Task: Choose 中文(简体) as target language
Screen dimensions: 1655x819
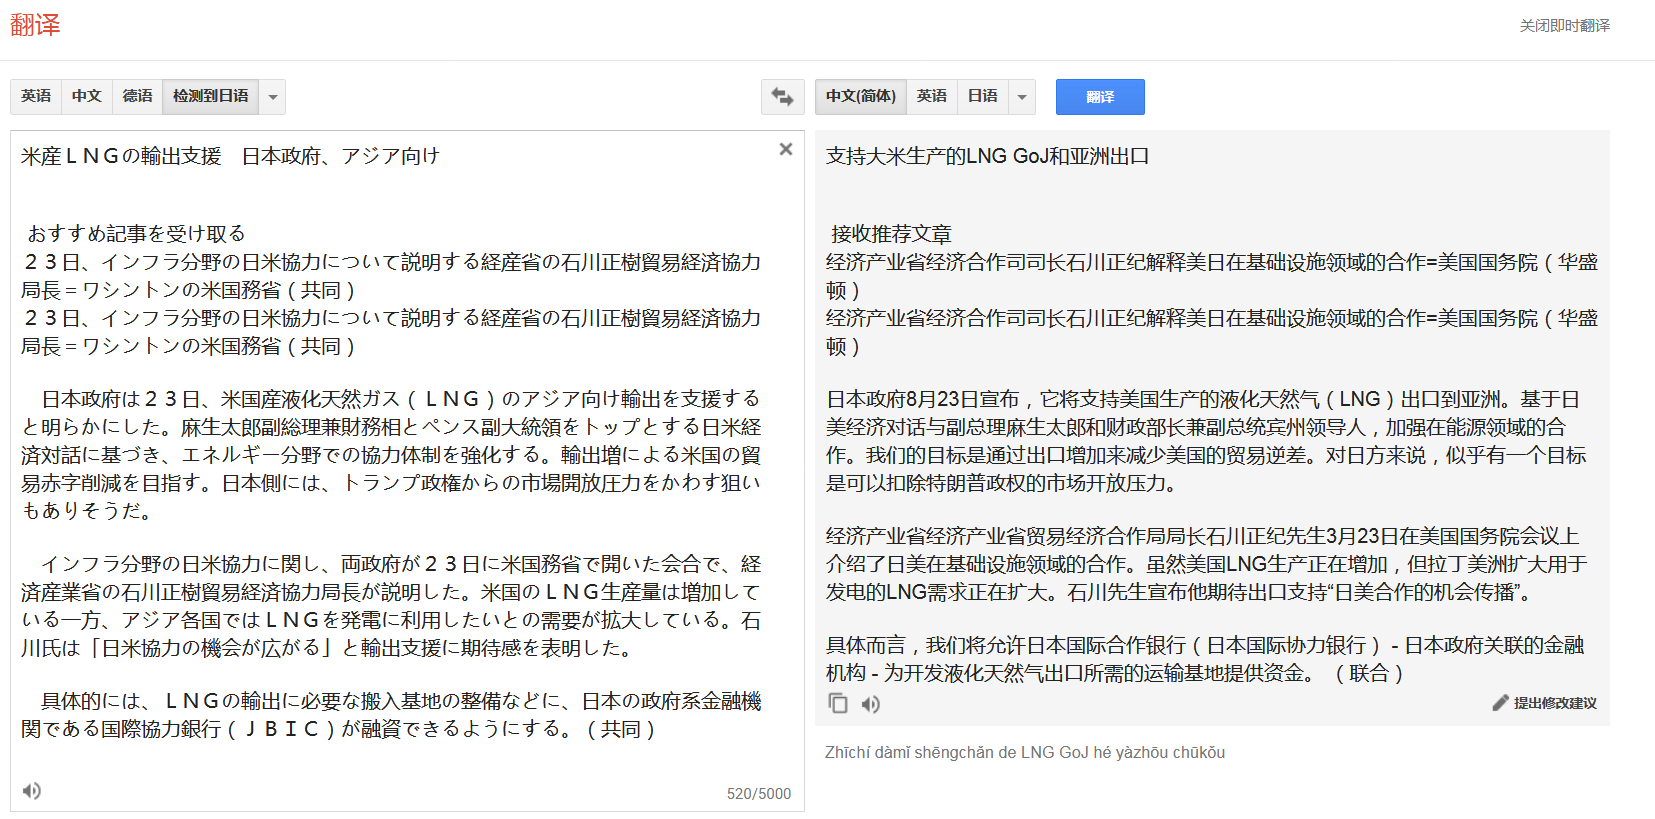Action: click(860, 96)
